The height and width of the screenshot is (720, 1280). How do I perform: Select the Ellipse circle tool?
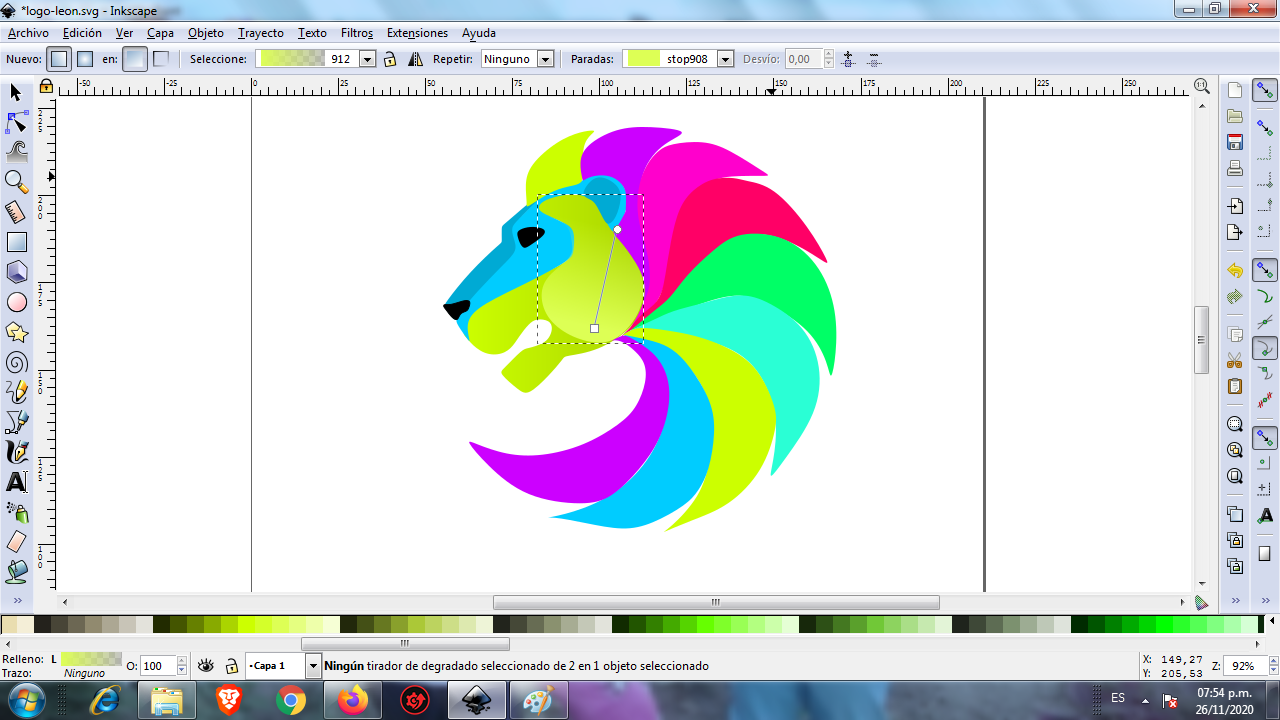pos(16,302)
